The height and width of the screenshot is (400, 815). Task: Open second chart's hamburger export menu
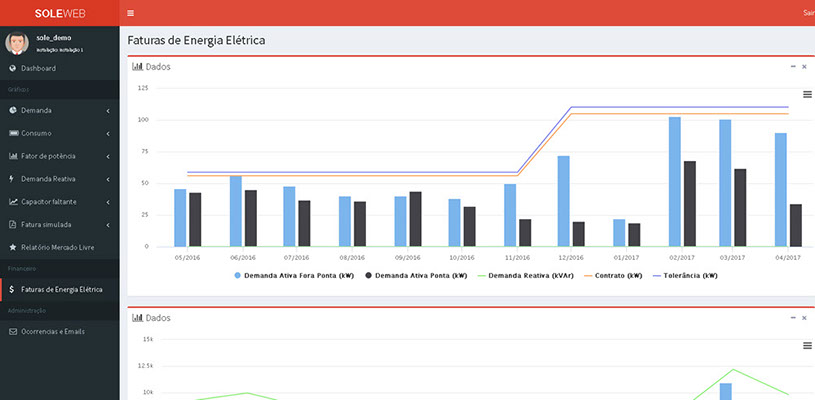tap(807, 345)
